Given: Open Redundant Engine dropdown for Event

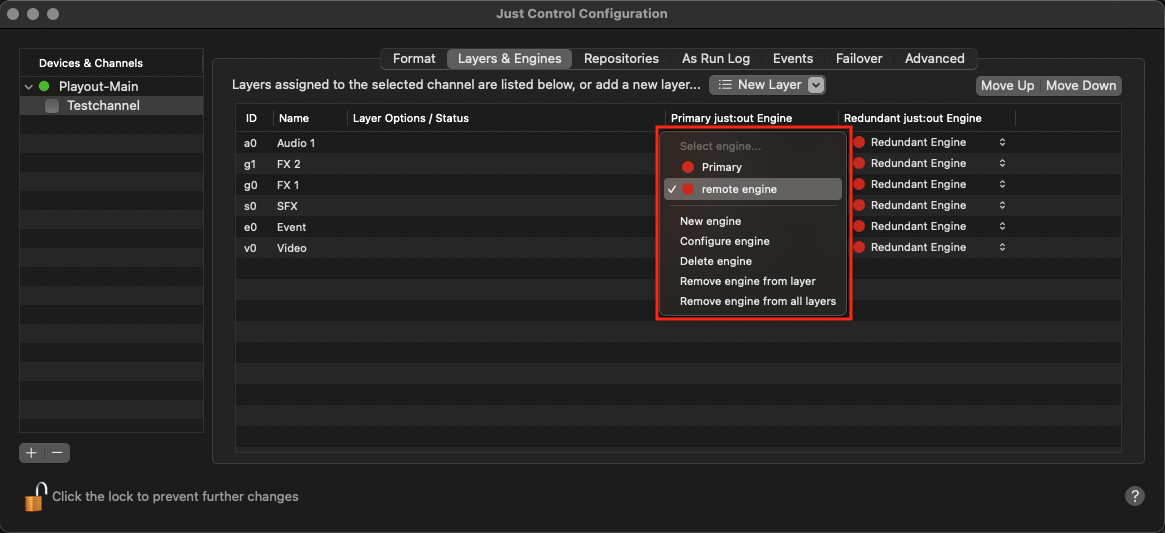Looking at the screenshot, I should [x=929, y=226].
